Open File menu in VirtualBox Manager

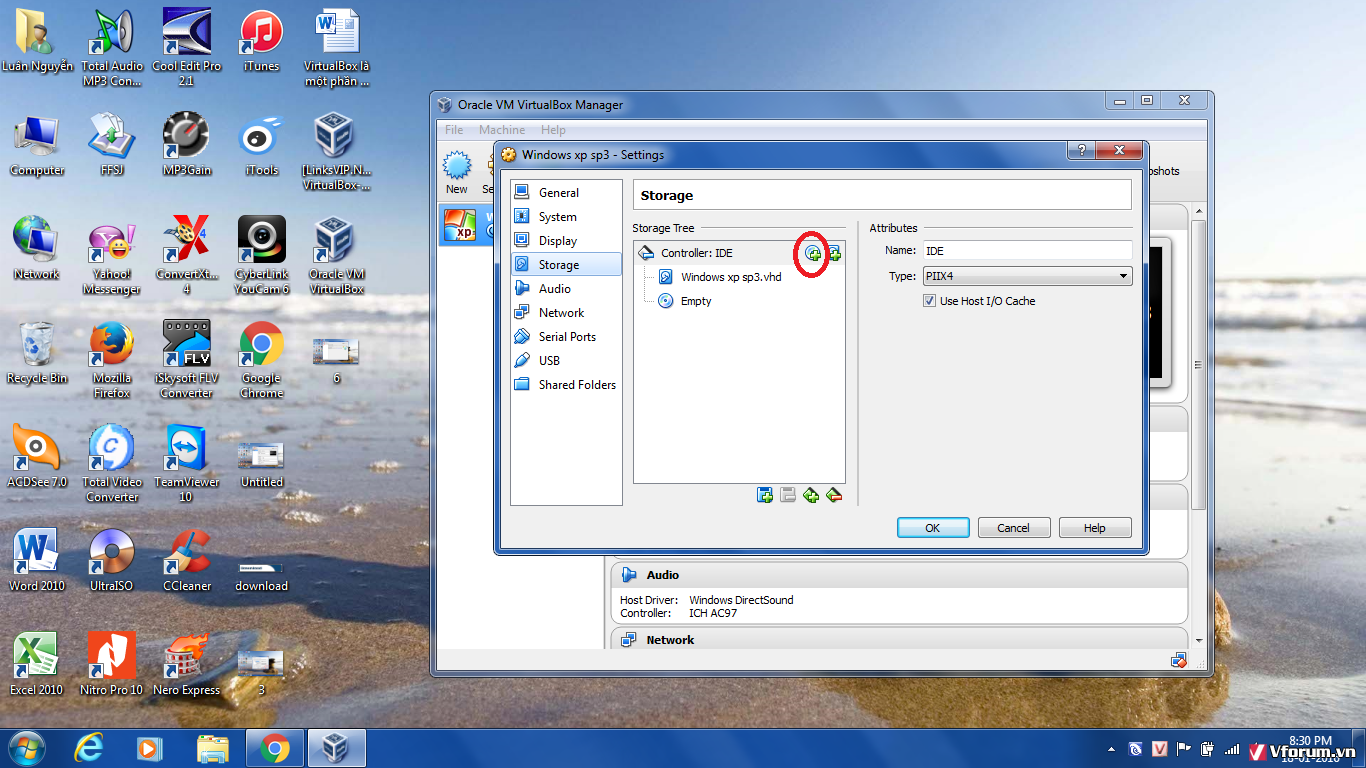coord(454,130)
